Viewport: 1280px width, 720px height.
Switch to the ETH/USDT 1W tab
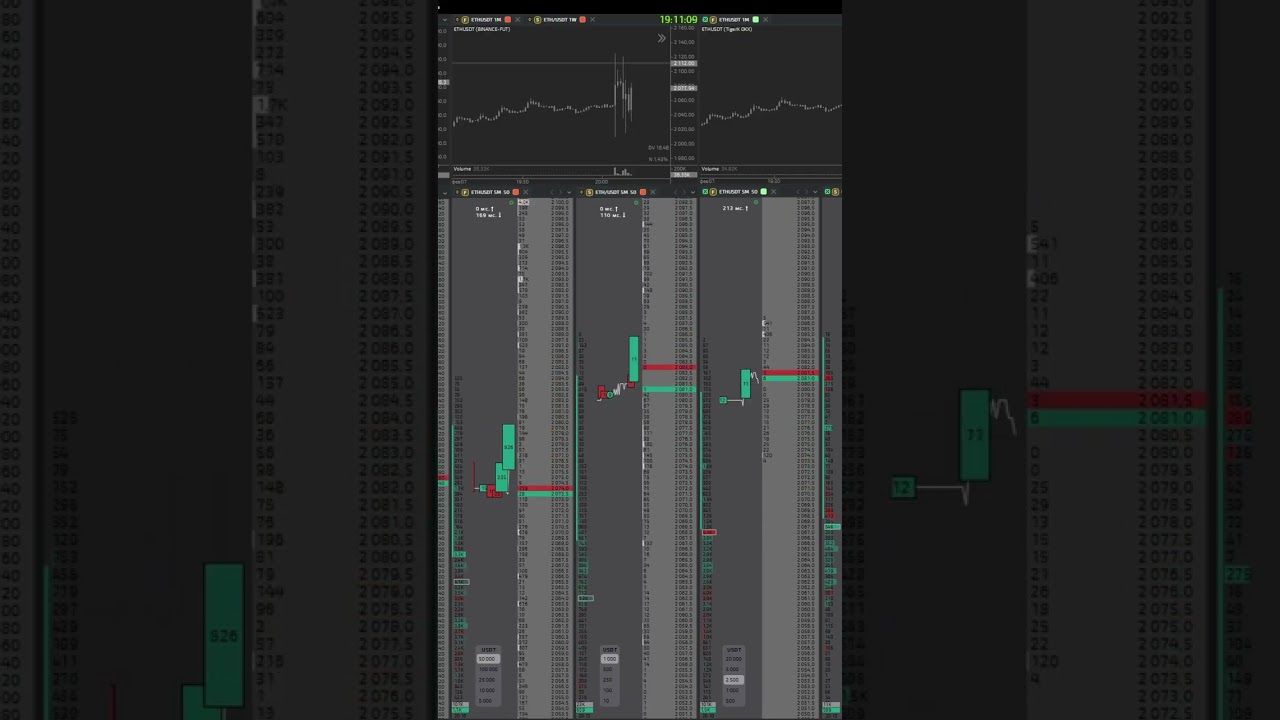point(560,20)
